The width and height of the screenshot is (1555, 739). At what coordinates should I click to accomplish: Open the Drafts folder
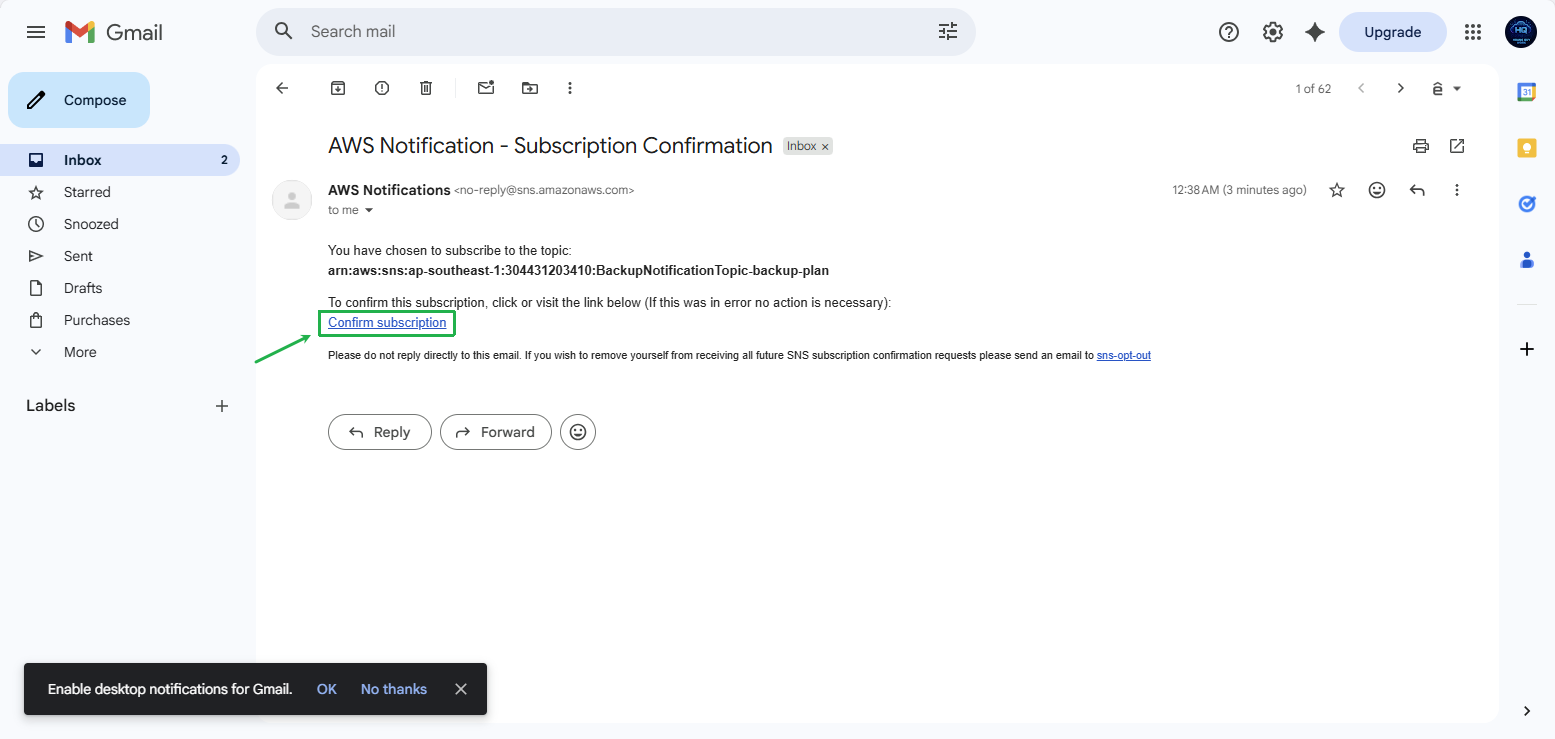(120, 288)
